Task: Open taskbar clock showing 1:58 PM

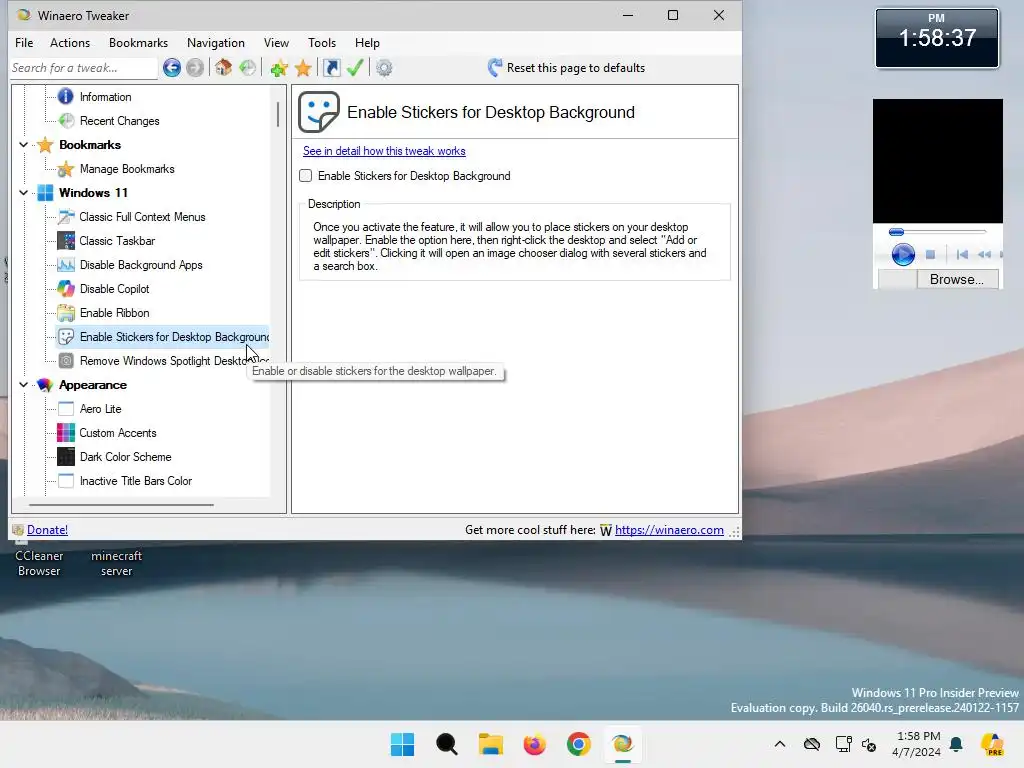Action: point(917,744)
